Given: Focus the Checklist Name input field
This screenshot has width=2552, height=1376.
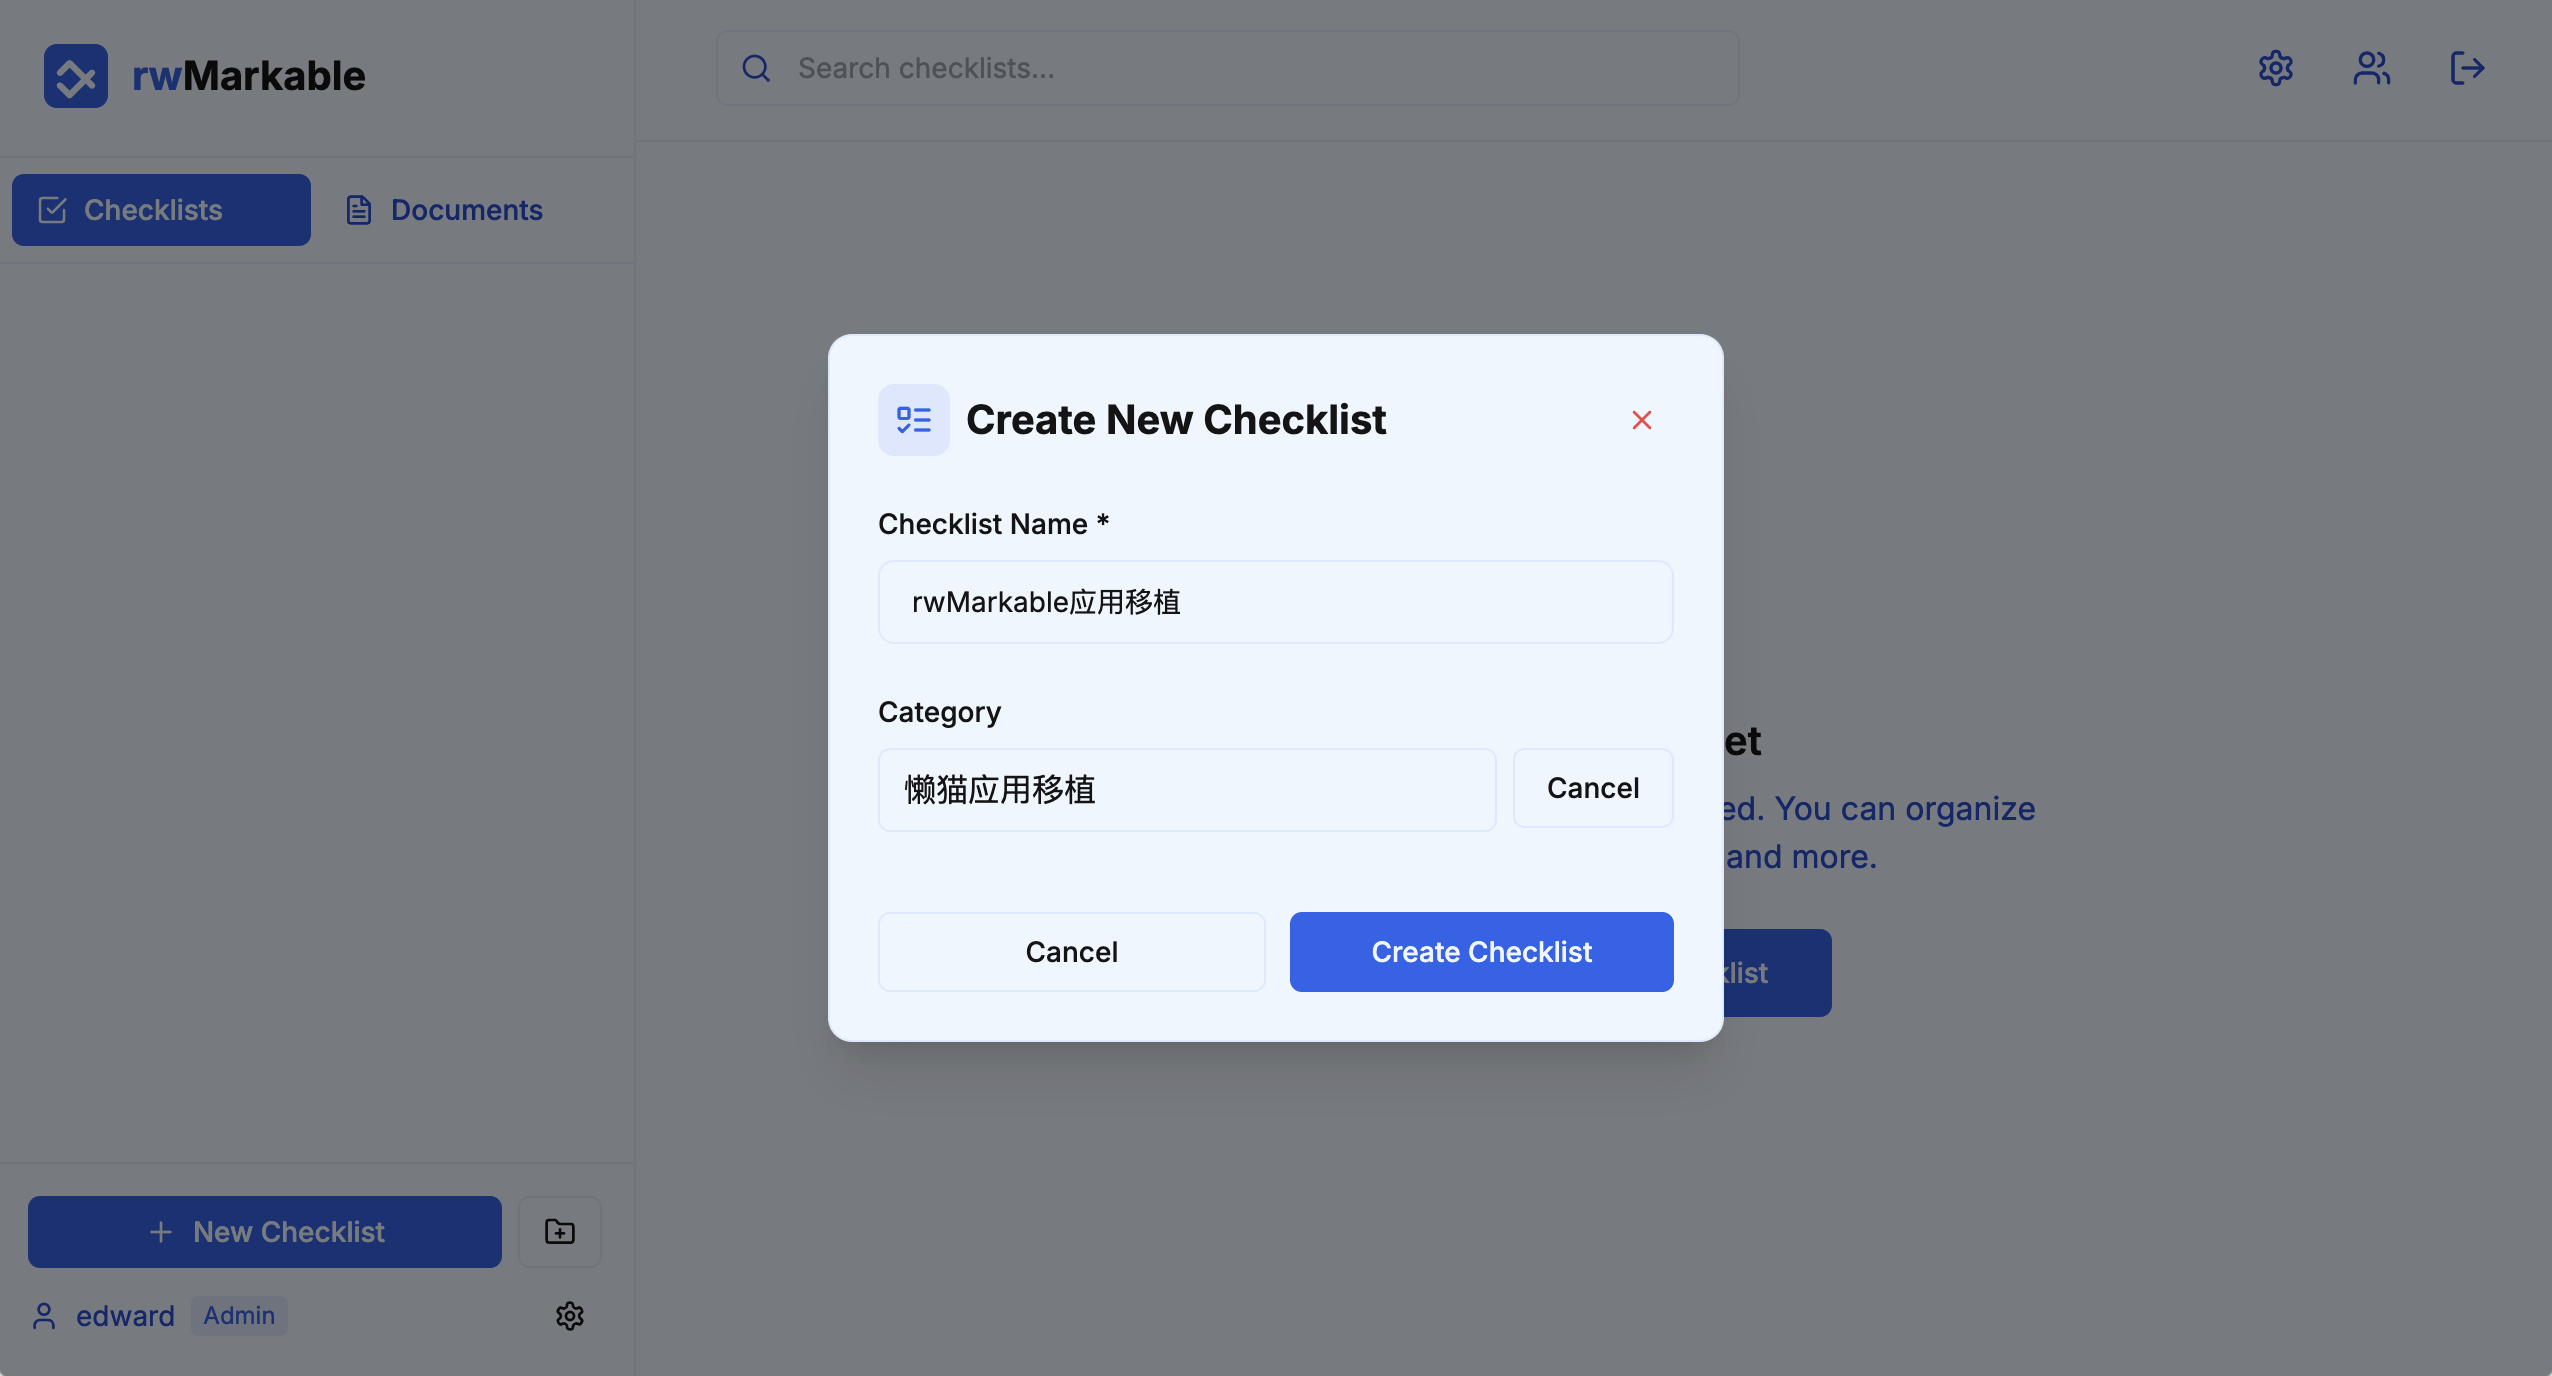Looking at the screenshot, I should point(1275,602).
